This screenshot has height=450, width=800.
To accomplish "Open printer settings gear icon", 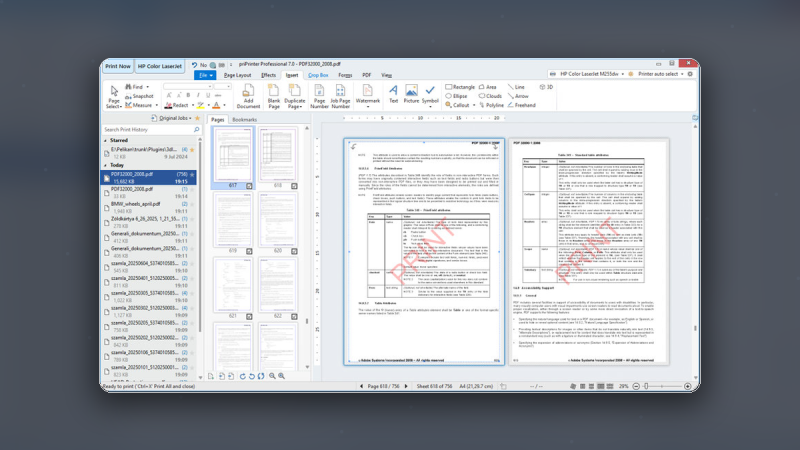I will pos(690,74).
